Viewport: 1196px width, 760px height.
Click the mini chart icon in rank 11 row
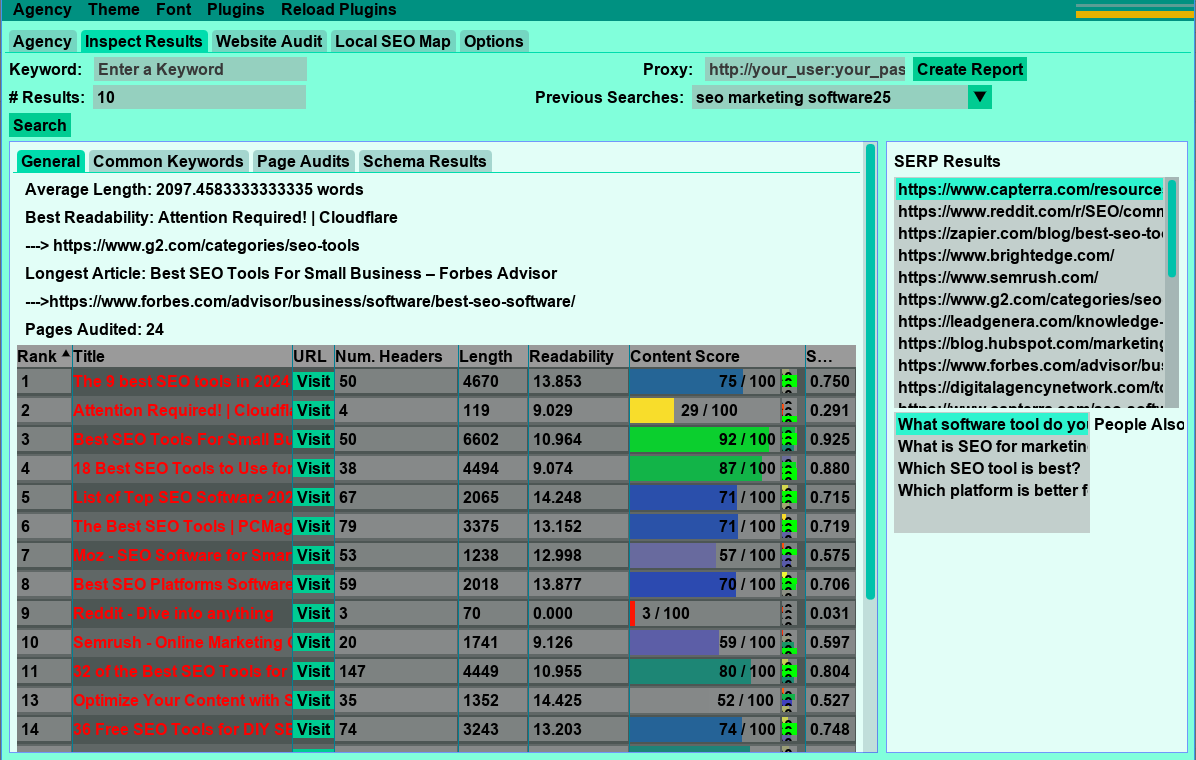(789, 671)
